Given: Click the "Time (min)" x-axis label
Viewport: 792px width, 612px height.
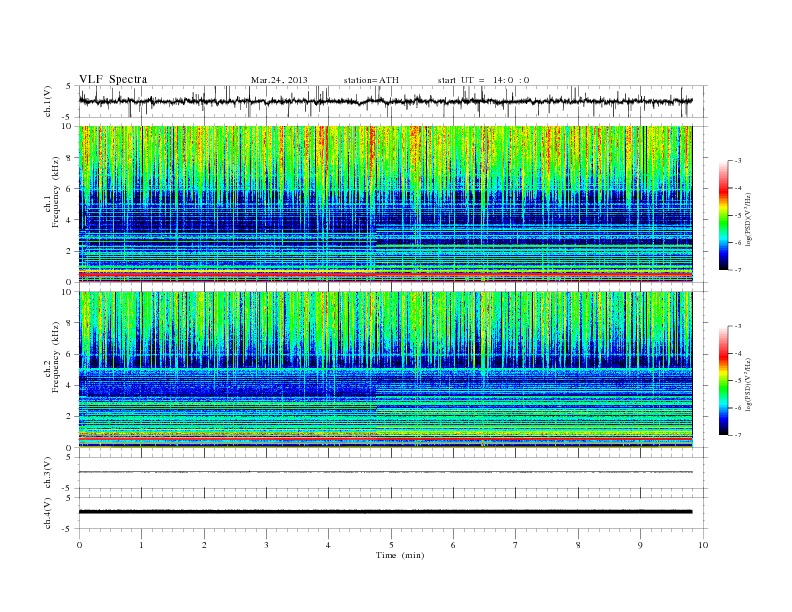Looking at the screenshot, I should [400, 555].
